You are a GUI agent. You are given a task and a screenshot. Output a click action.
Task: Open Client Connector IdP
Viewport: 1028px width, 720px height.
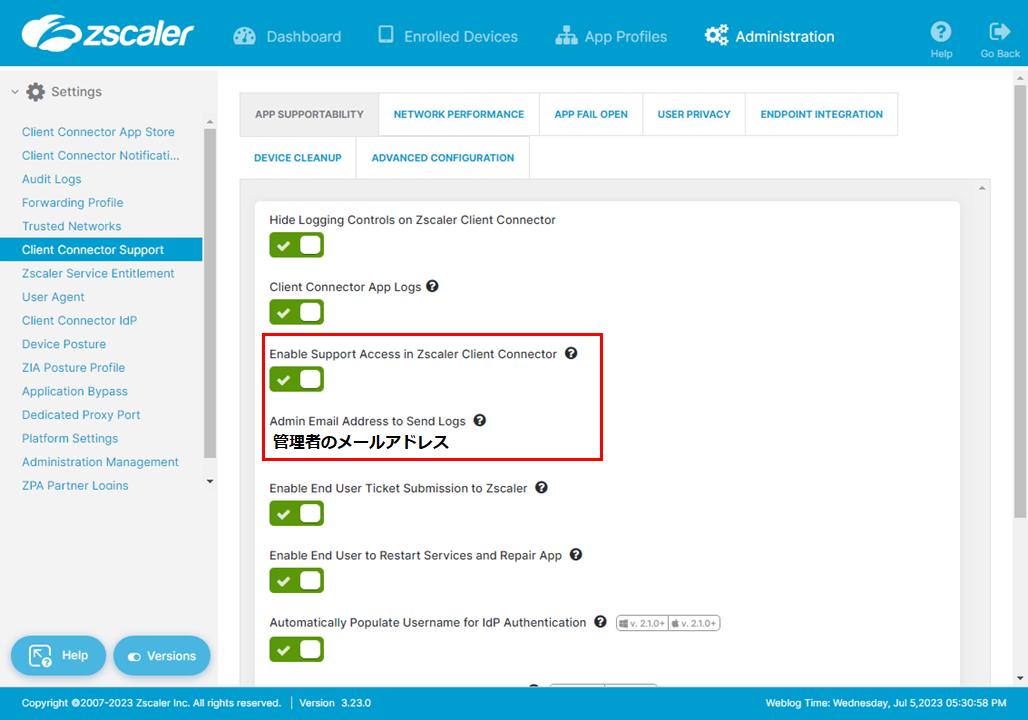pos(79,321)
